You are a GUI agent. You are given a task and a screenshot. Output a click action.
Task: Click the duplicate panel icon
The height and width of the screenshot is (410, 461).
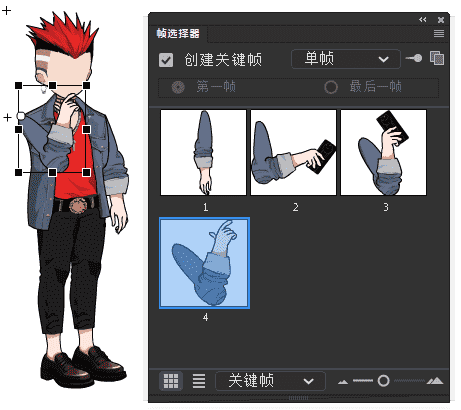click(437, 58)
